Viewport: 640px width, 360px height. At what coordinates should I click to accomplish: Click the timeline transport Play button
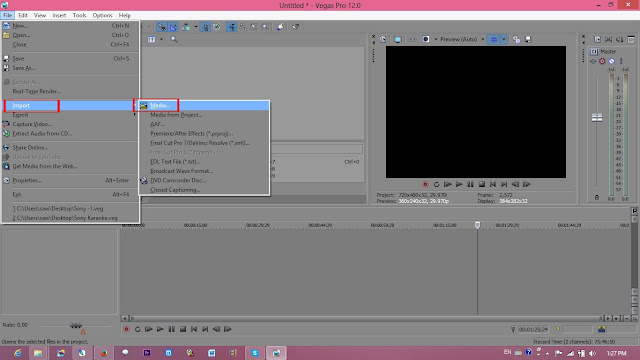click(160, 329)
